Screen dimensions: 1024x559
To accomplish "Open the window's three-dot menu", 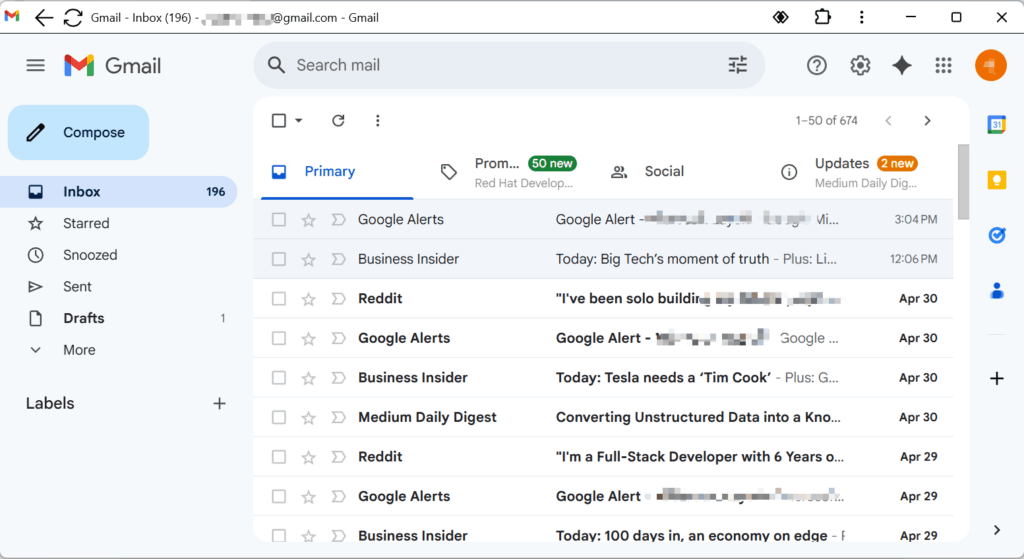I will pos(861,17).
